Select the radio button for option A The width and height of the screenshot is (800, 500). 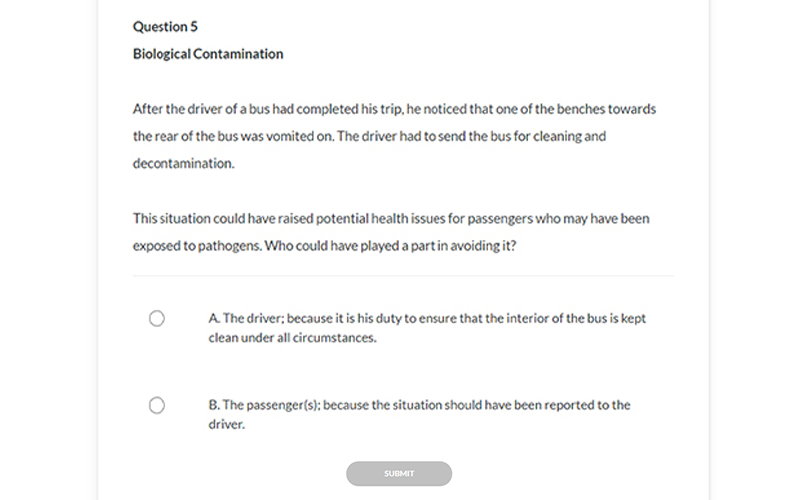(157, 318)
